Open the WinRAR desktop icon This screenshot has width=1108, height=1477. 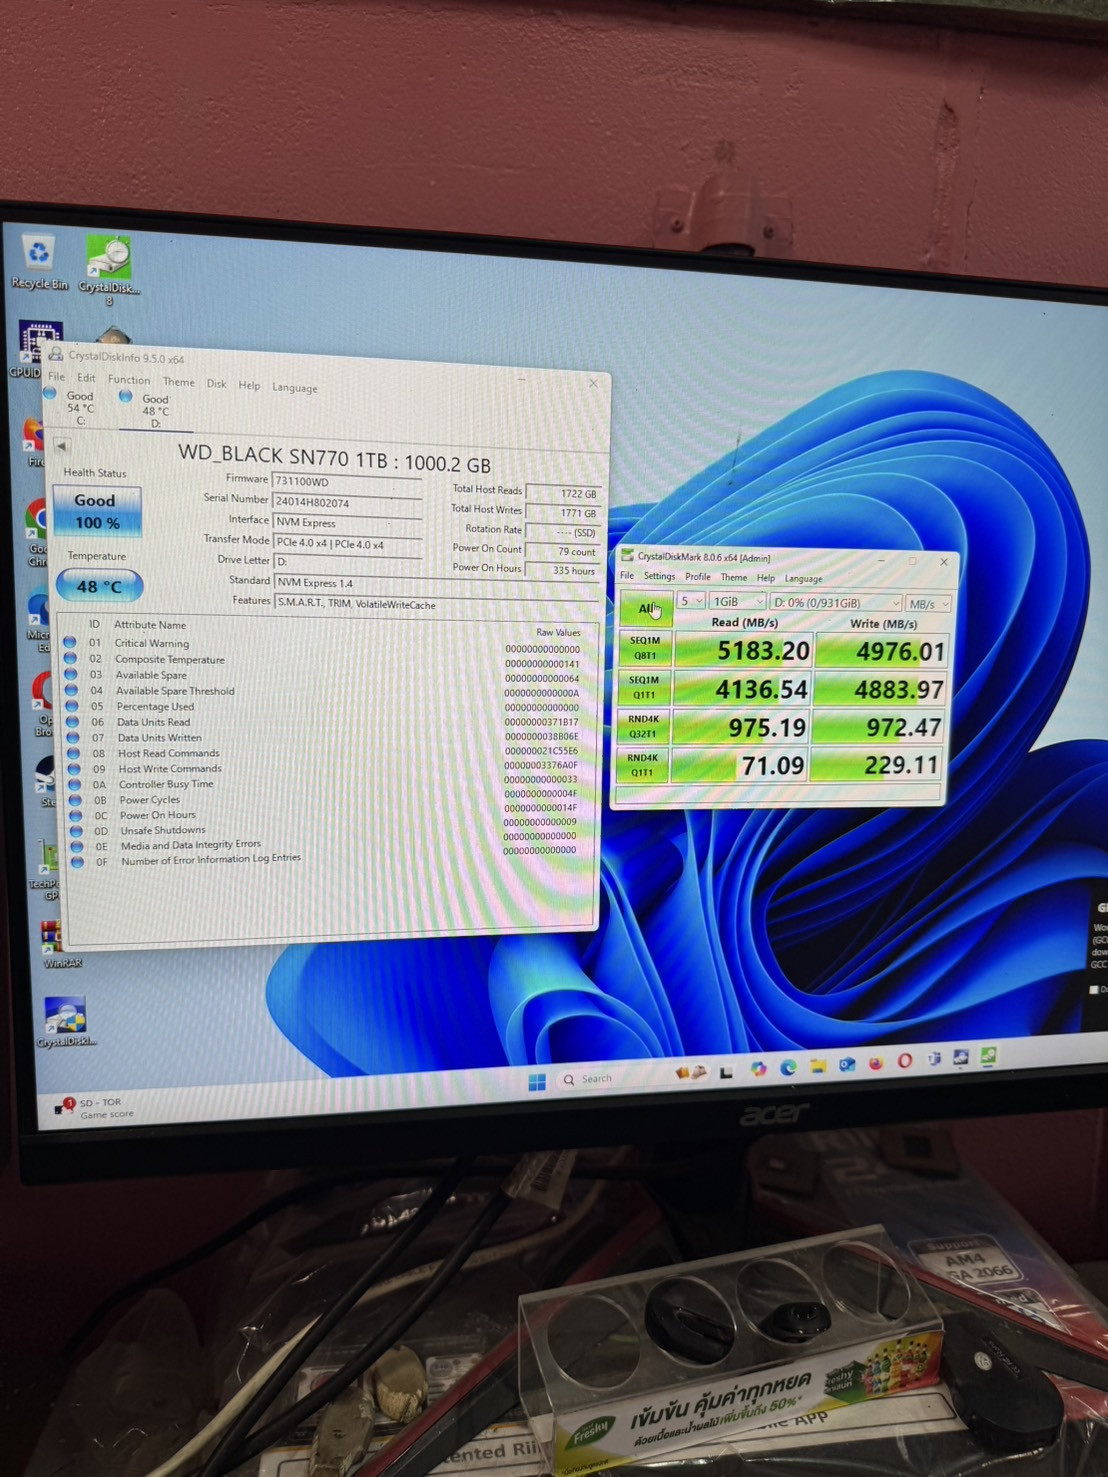[53, 940]
